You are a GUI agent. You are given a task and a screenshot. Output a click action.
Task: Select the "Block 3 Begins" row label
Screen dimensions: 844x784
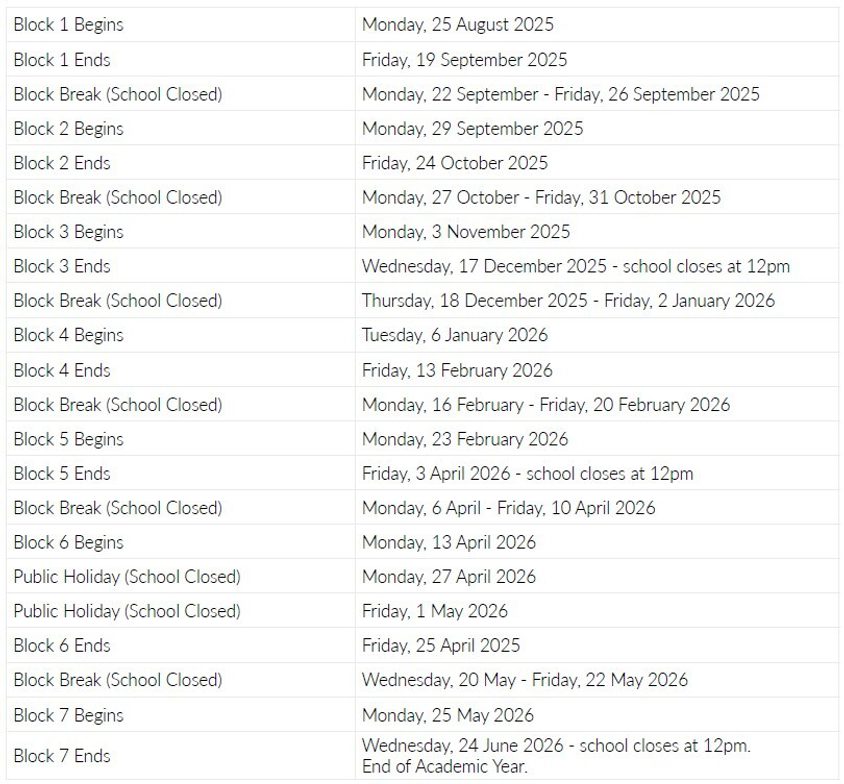click(x=68, y=232)
